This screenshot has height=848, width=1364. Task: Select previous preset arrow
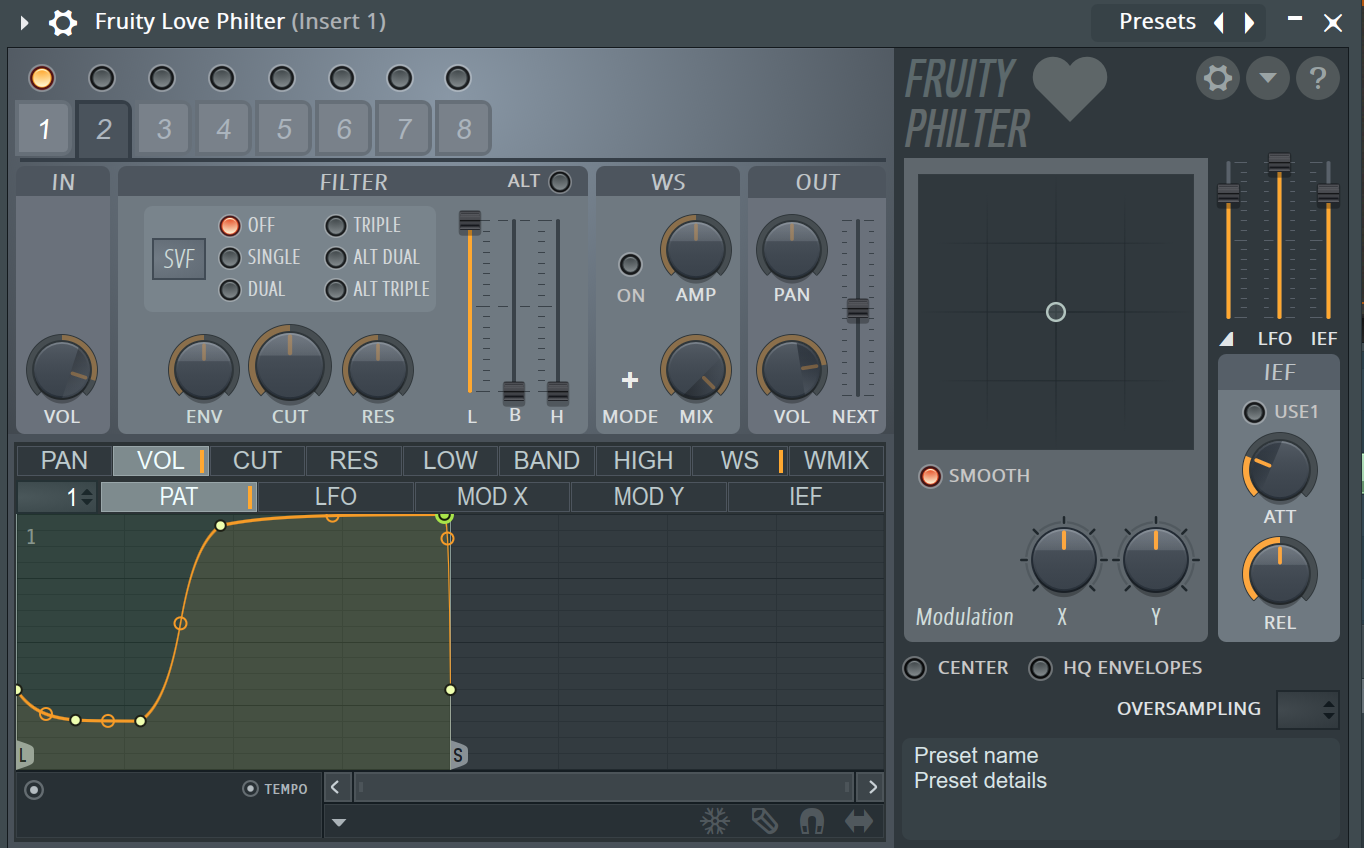coord(1218,22)
